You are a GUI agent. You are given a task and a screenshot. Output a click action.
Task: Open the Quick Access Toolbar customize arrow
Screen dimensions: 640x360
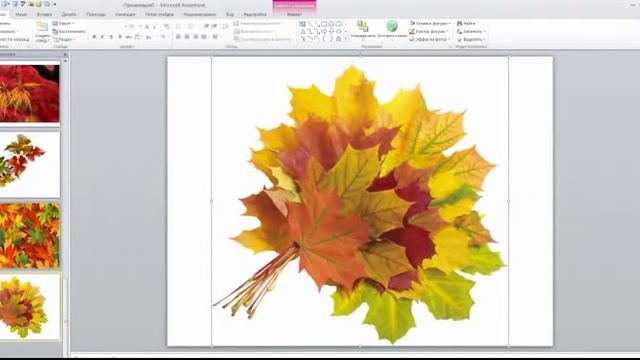click(x=55, y=4)
